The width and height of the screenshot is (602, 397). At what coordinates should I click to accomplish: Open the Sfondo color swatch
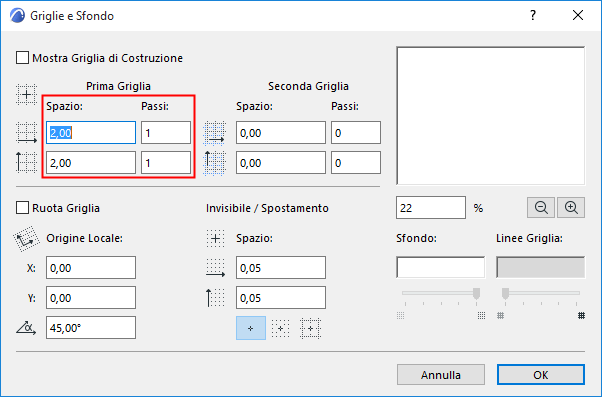point(440,267)
